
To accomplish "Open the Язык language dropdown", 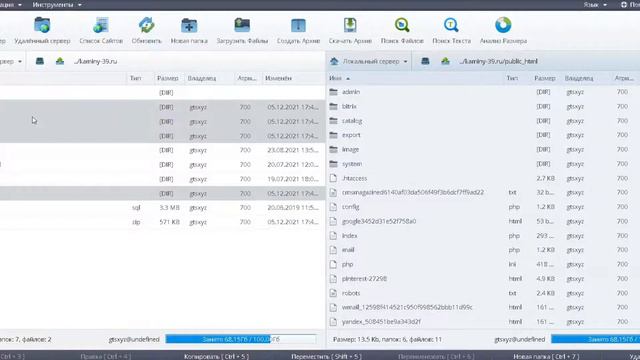I will 595,4.
